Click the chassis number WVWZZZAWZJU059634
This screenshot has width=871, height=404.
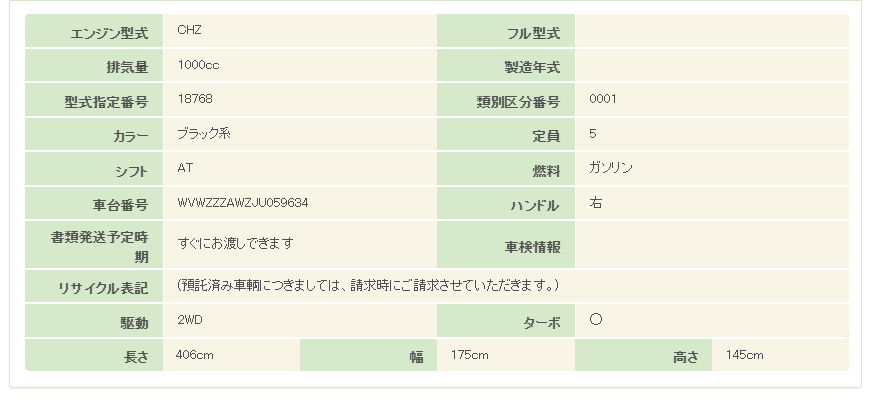[x=242, y=203]
